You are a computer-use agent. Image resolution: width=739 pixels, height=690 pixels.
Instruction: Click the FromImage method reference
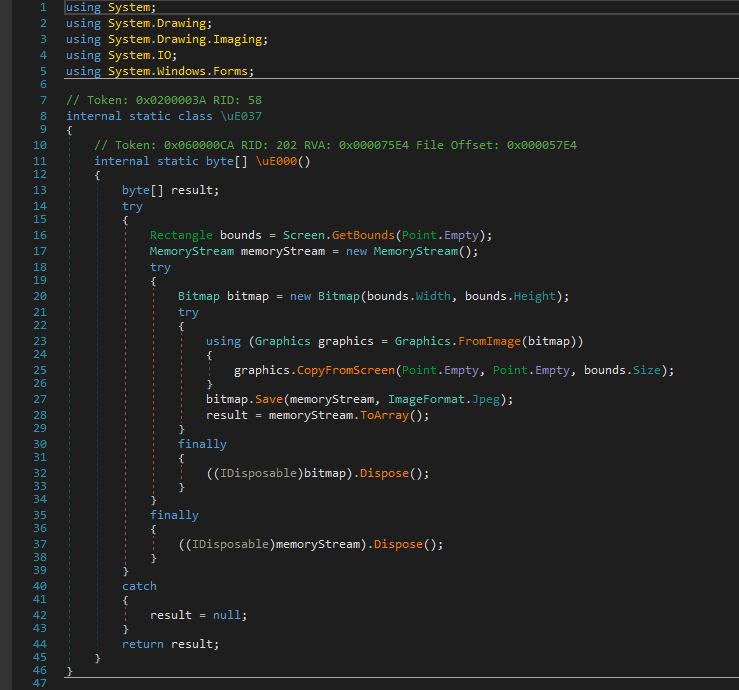[489, 341]
